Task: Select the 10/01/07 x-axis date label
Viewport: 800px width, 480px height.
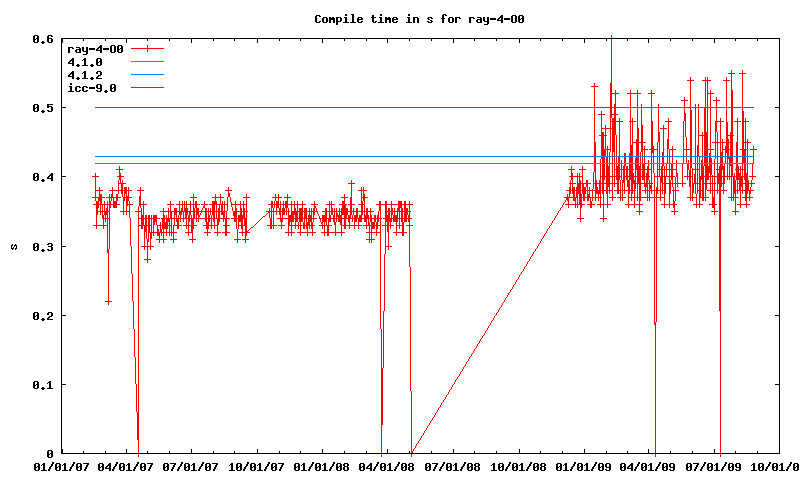Action: coord(256,466)
